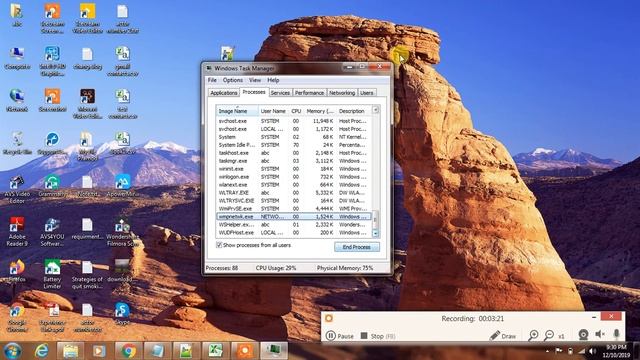The height and width of the screenshot is (360, 640).
Task: Sort processes by Image Name column
Action: [237, 111]
